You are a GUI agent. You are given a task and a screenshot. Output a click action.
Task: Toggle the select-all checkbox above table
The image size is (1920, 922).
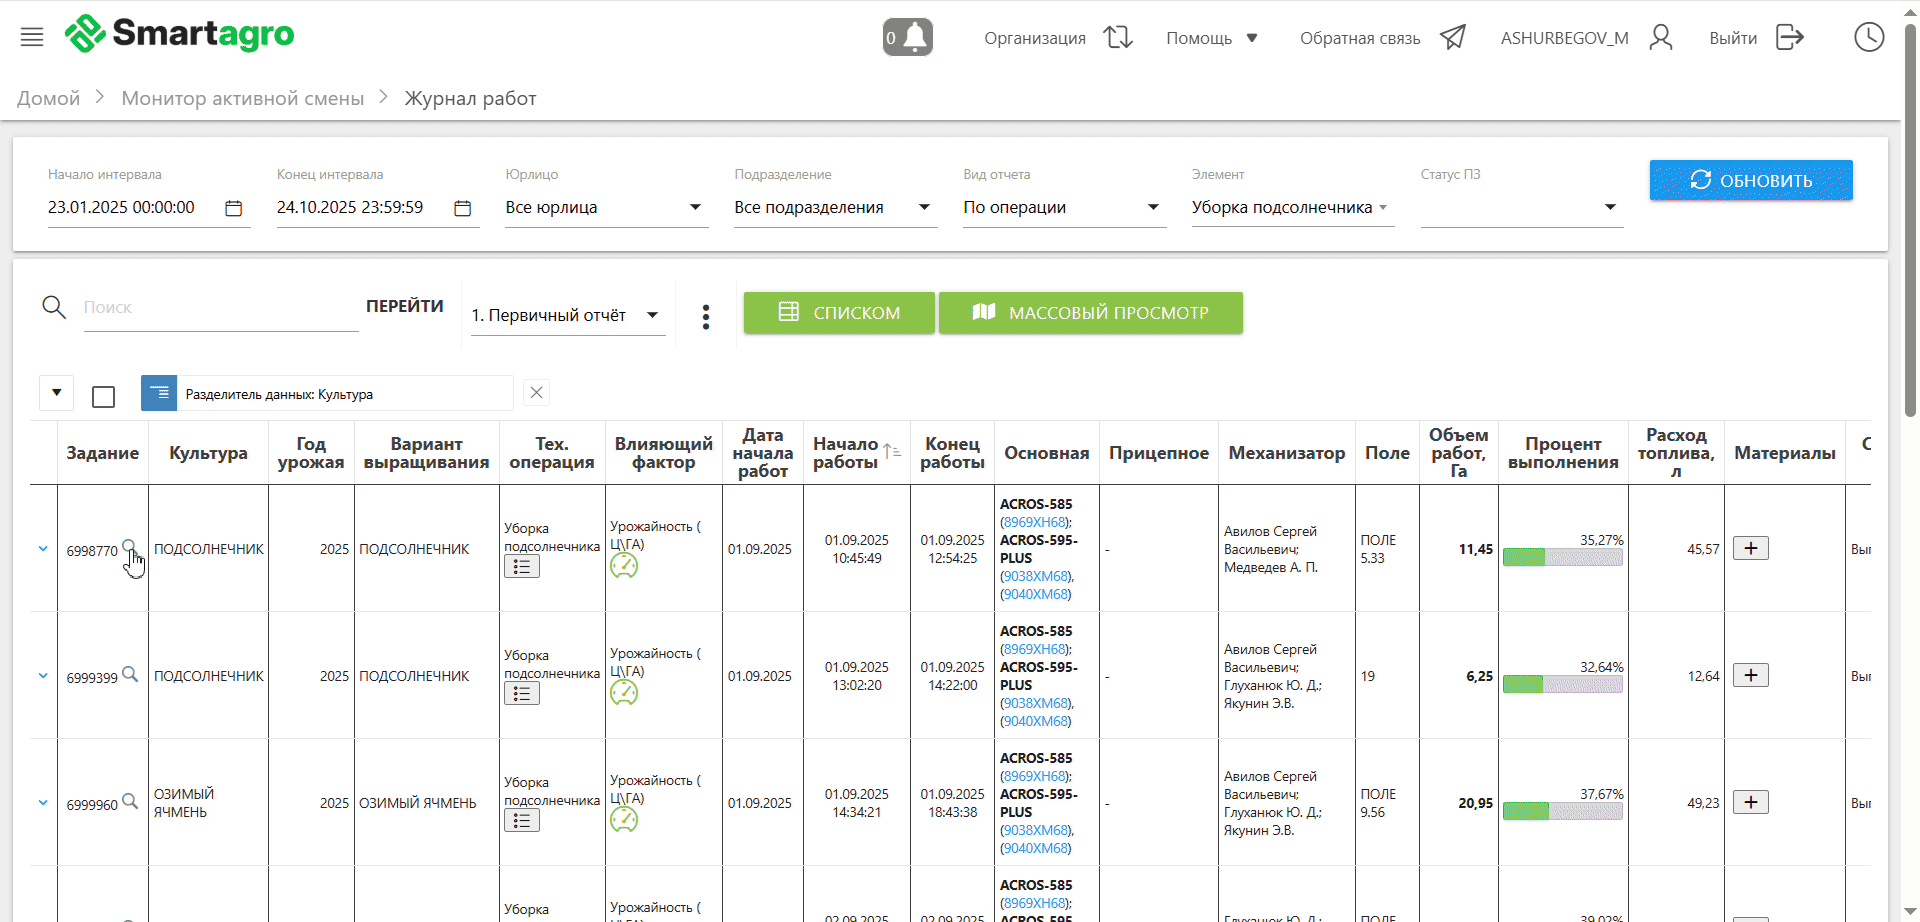pyautogui.click(x=103, y=397)
